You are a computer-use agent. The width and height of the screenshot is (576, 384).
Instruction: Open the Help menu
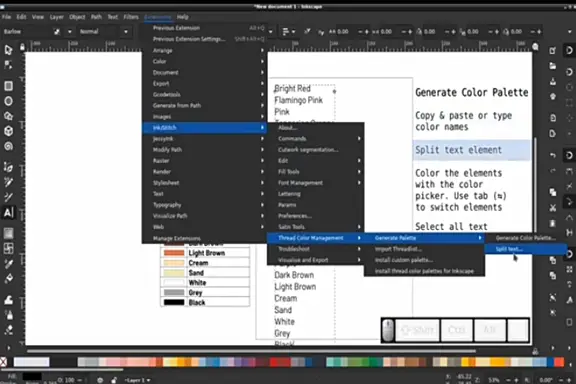coord(183,17)
